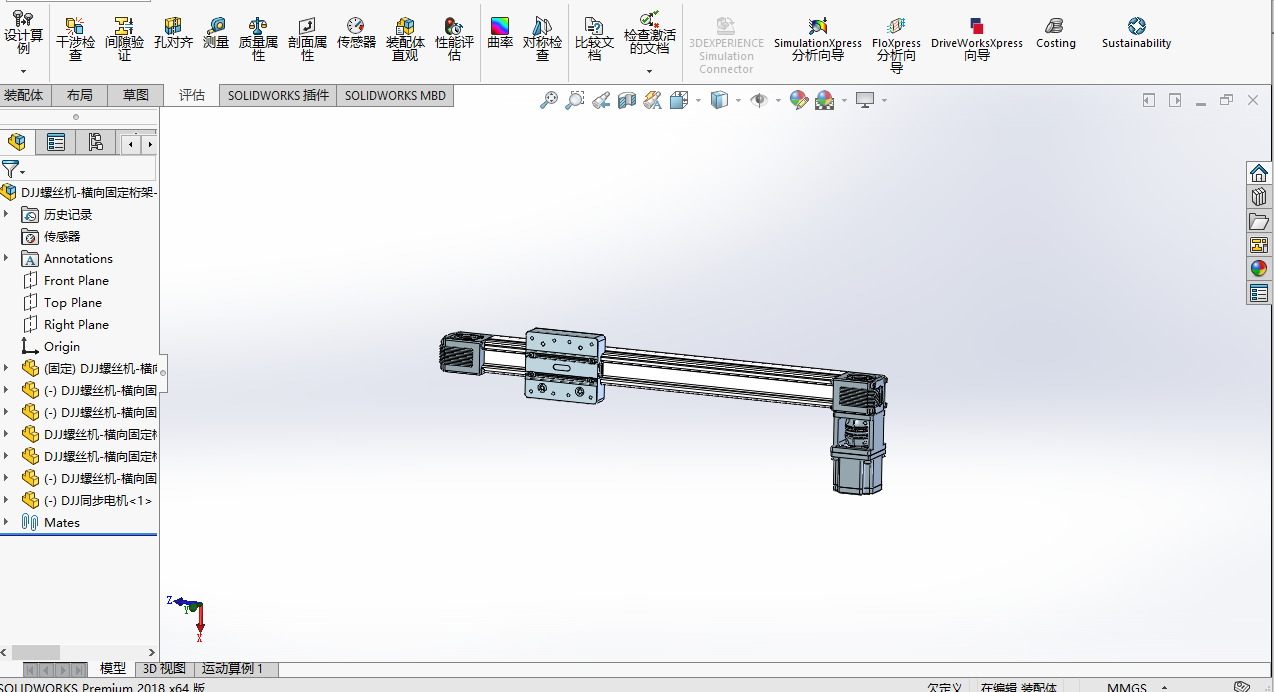Screen dimensions: 1274x692
Task: Switch to the ConfigurationManager tab
Action: pyautogui.click(x=95, y=142)
